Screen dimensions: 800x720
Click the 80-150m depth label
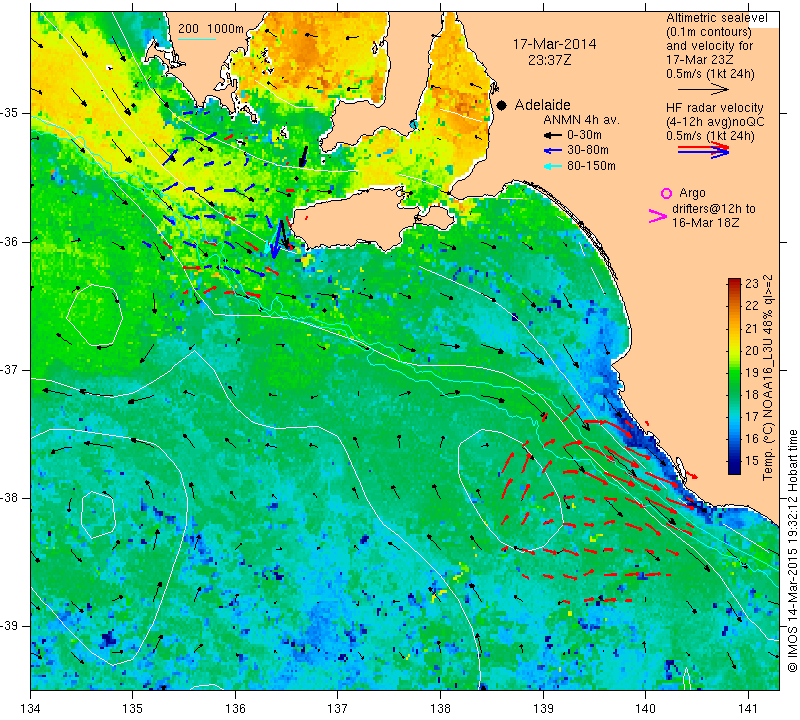pos(591,166)
